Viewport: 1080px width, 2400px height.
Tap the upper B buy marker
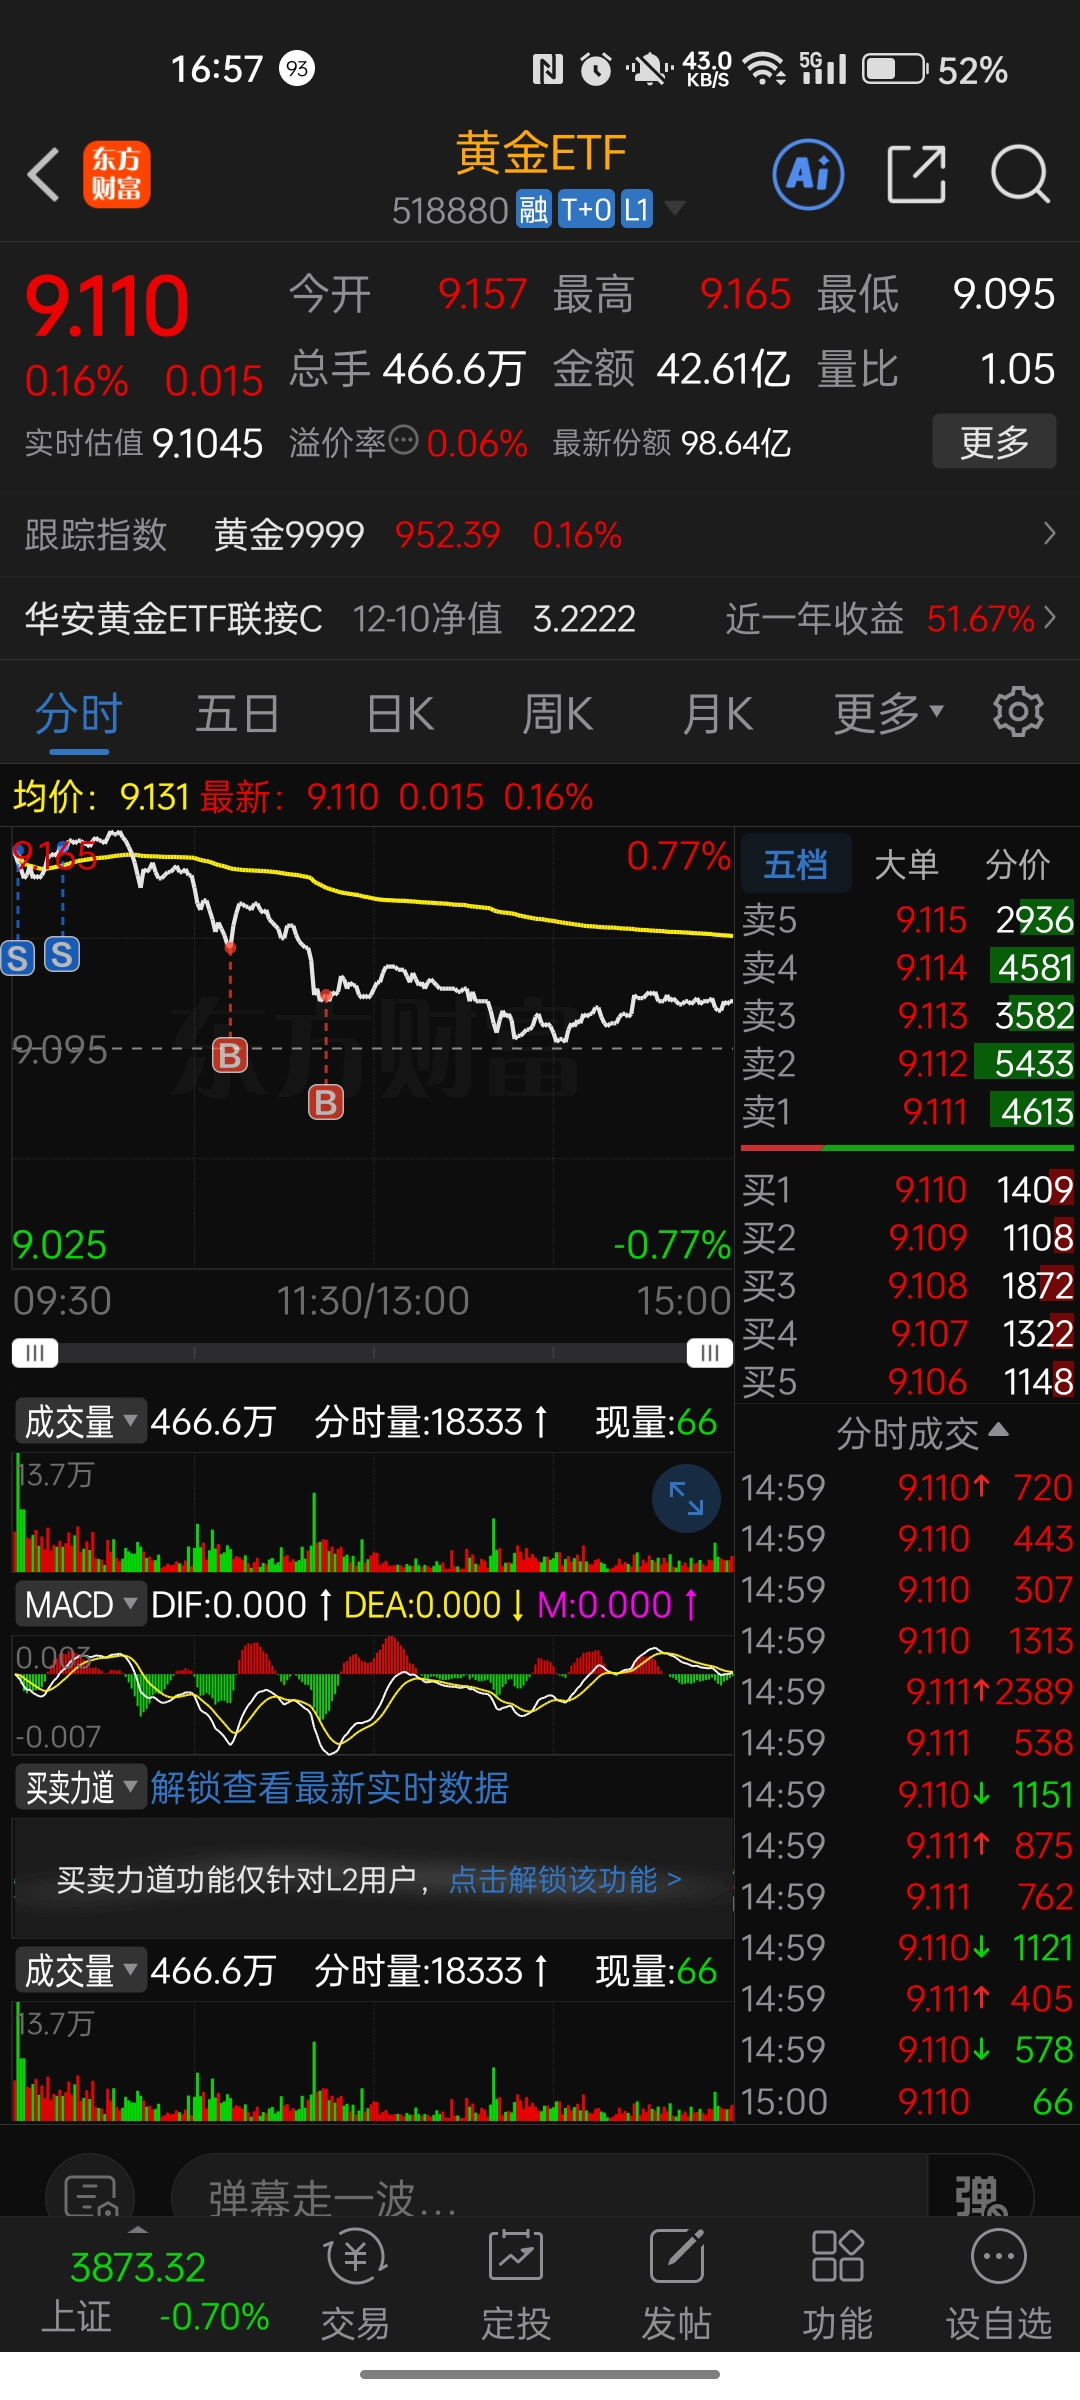click(x=230, y=1054)
